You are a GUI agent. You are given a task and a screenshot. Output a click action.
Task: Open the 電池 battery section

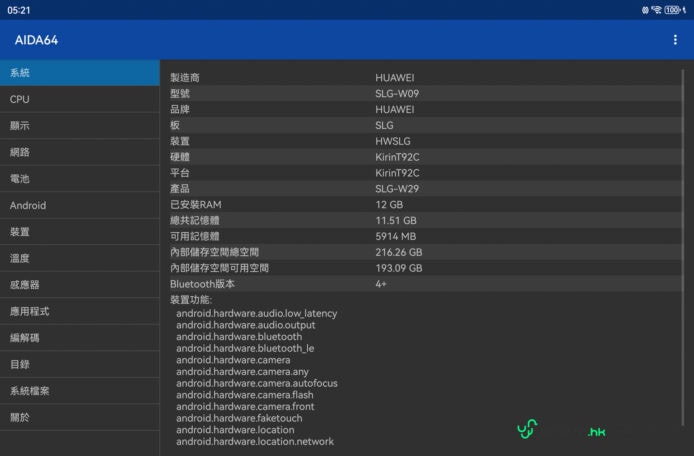(x=80, y=179)
